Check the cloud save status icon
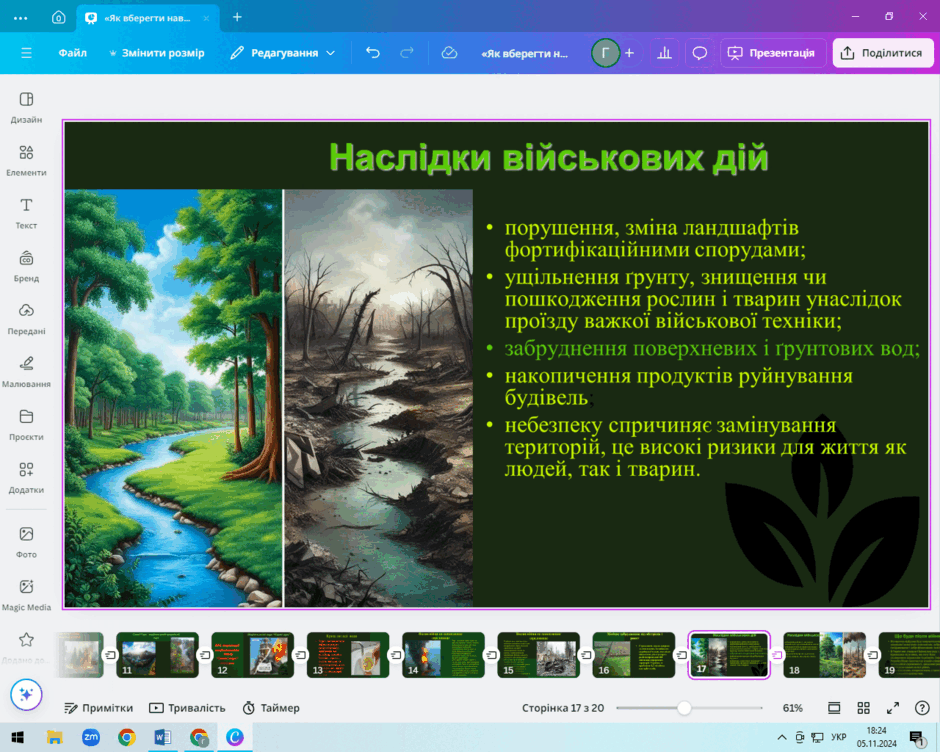 pyautogui.click(x=449, y=53)
